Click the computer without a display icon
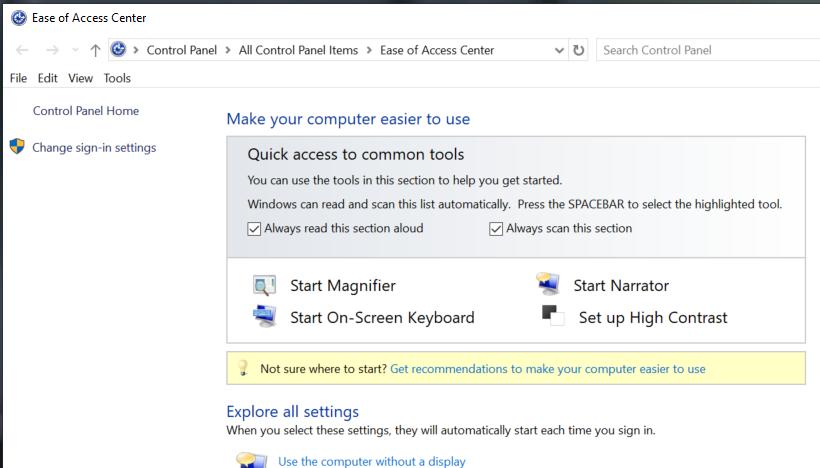Screen dimensions: 820x468 (x=252, y=460)
